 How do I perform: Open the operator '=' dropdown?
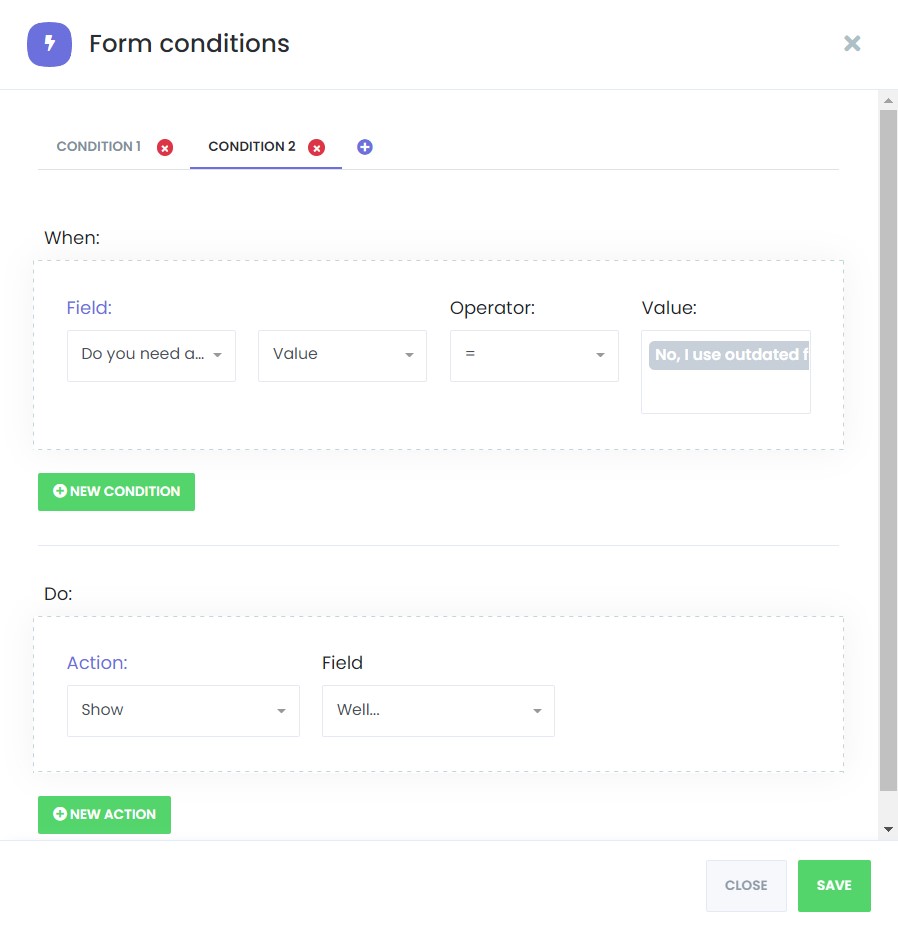[x=534, y=356]
